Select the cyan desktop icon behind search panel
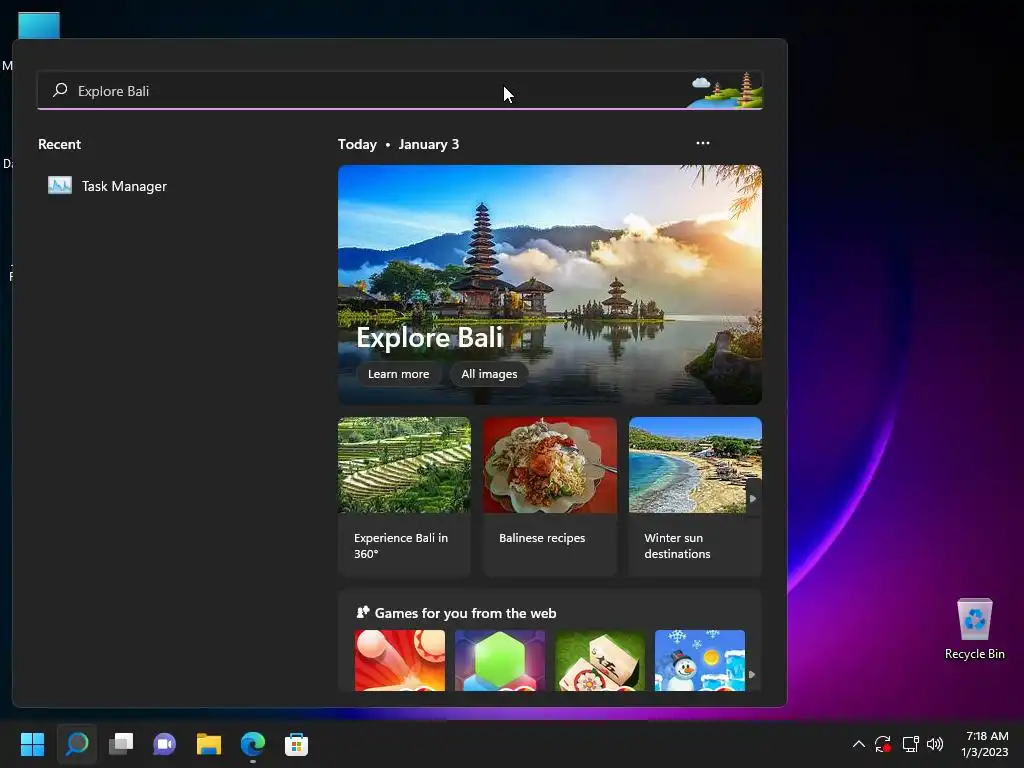This screenshot has width=1024, height=768. (39, 25)
